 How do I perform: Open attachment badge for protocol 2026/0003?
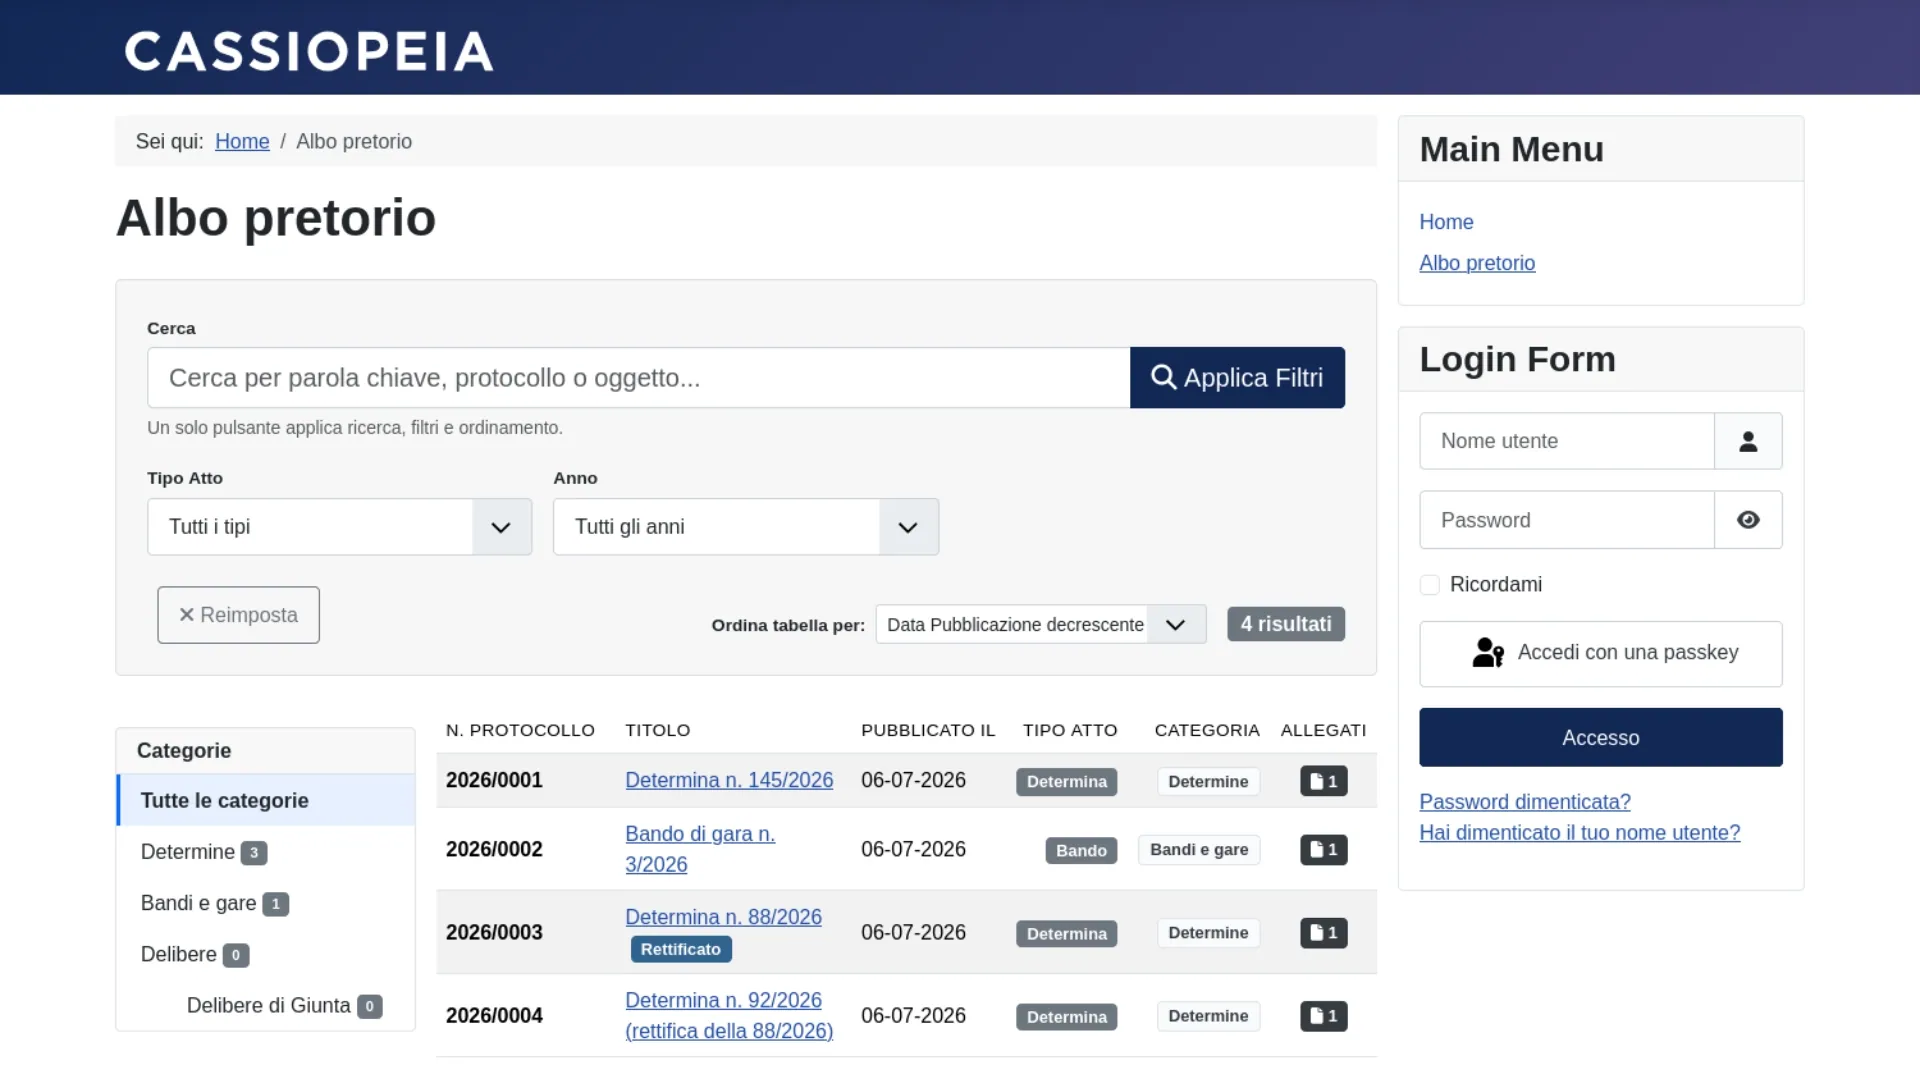pyautogui.click(x=1323, y=933)
